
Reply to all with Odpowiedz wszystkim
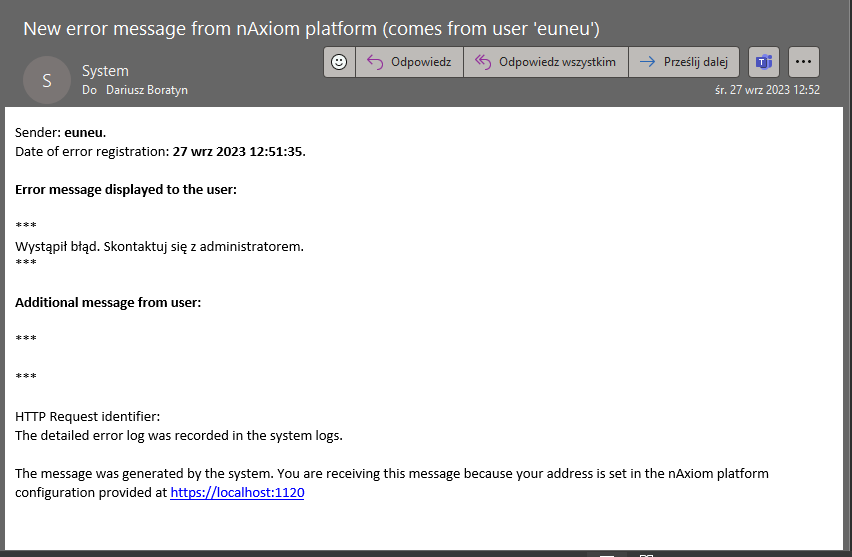pos(545,62)
